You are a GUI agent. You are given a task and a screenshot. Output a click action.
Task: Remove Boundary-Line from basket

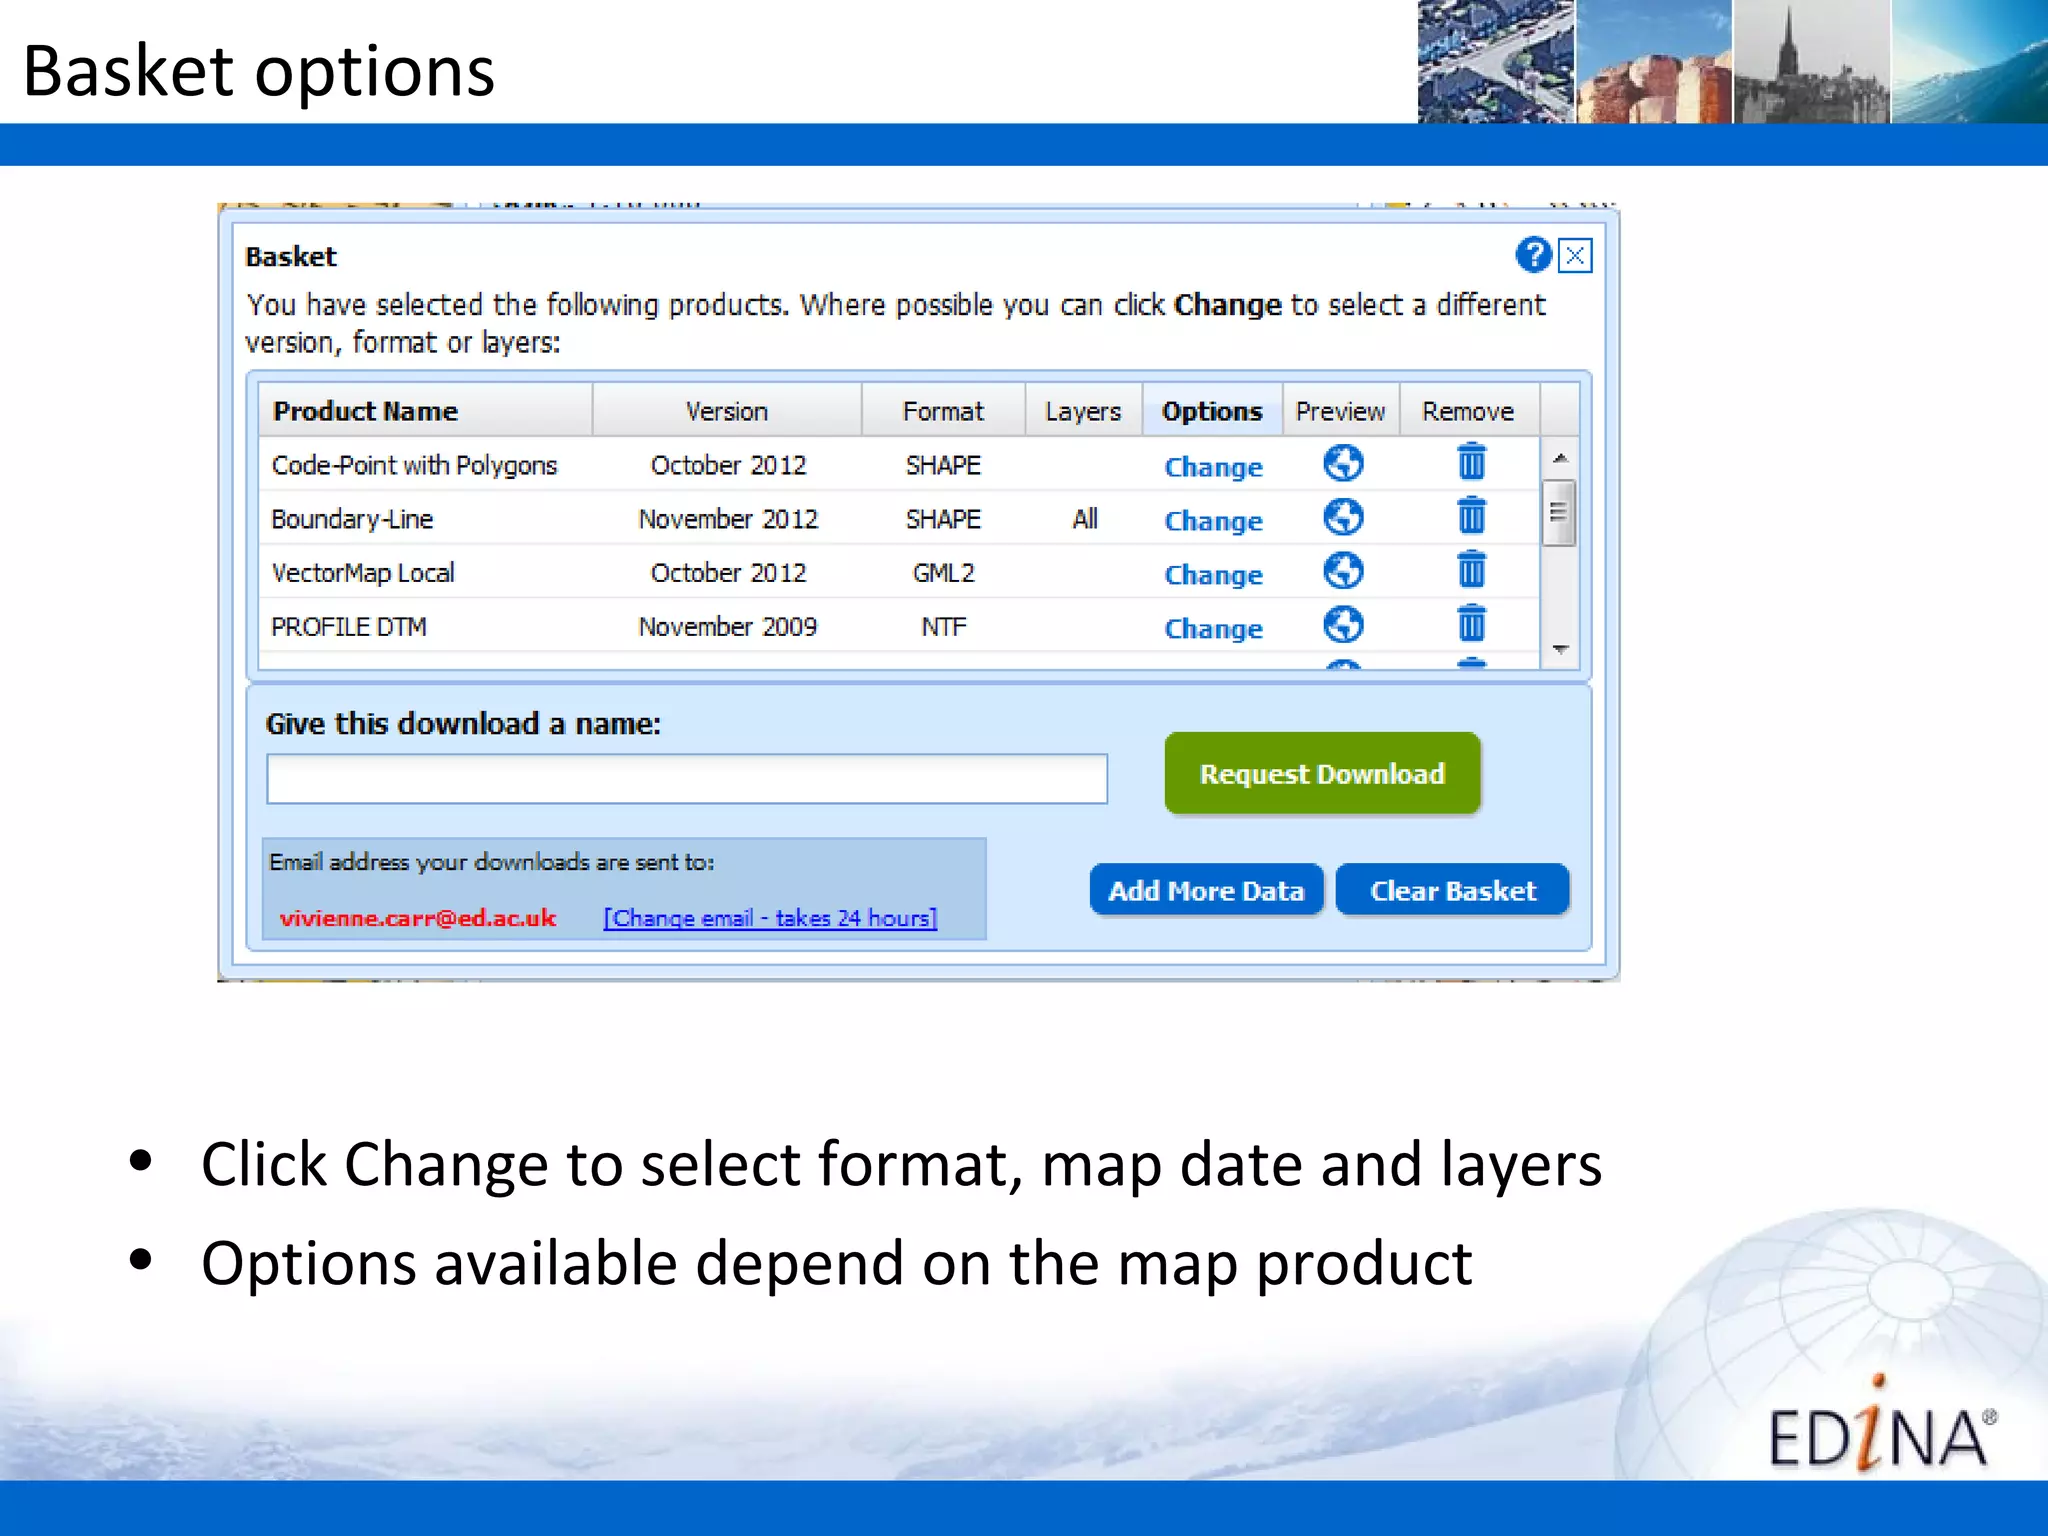(x=1471, y=516)
